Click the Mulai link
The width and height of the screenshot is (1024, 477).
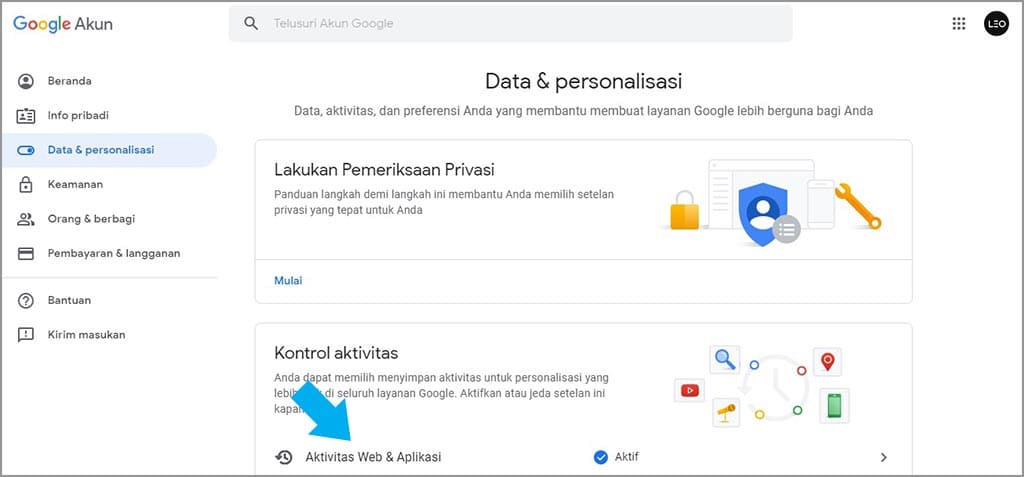[288, 281]
